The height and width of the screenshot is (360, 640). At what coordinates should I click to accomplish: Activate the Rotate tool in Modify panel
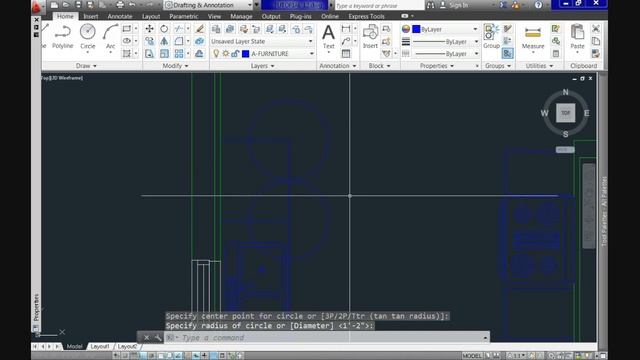pos(164,29)
